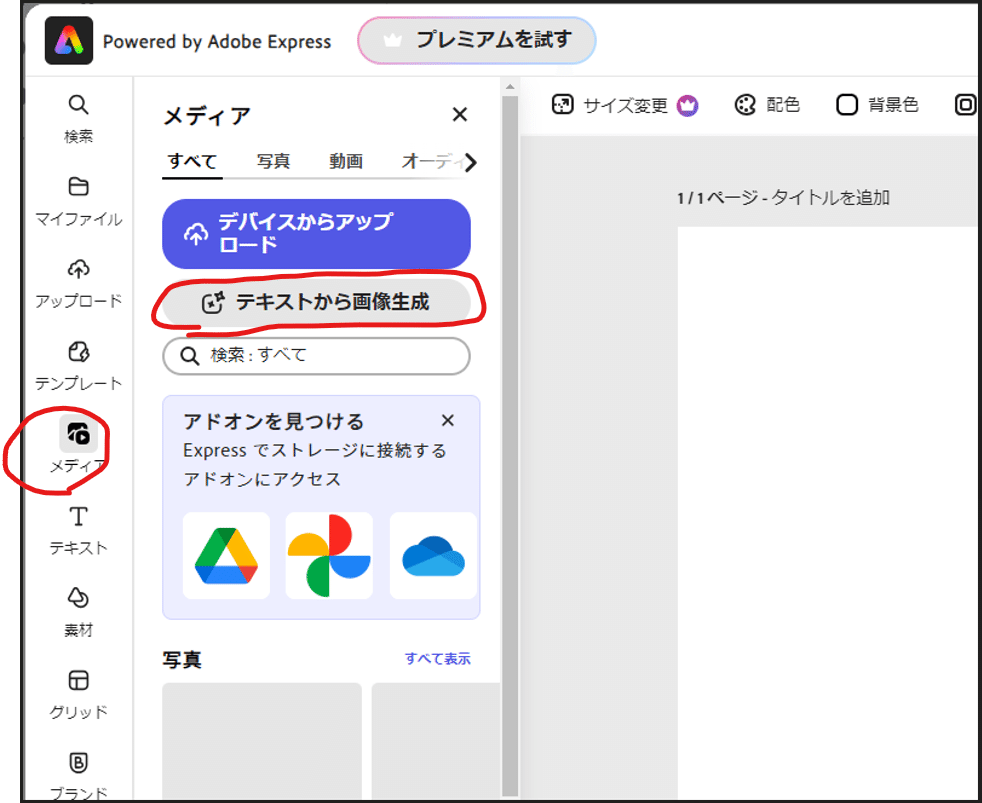This screenshot has height=803, width=982.
Task: Click タイトルを追加 page title text
Action: coord(829,198)
